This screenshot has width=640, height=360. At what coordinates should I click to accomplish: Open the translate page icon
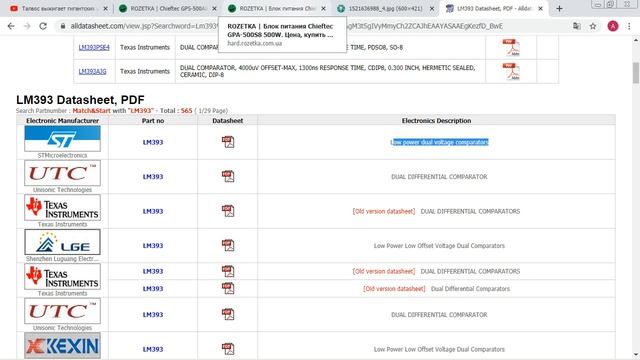(x=577, y=26)
